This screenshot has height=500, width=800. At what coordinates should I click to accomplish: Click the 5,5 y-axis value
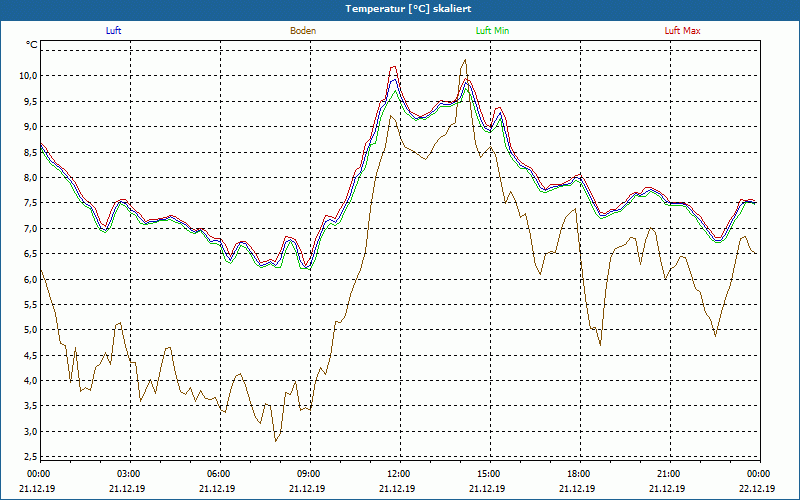pyautogui.click(x=30, y=305)
